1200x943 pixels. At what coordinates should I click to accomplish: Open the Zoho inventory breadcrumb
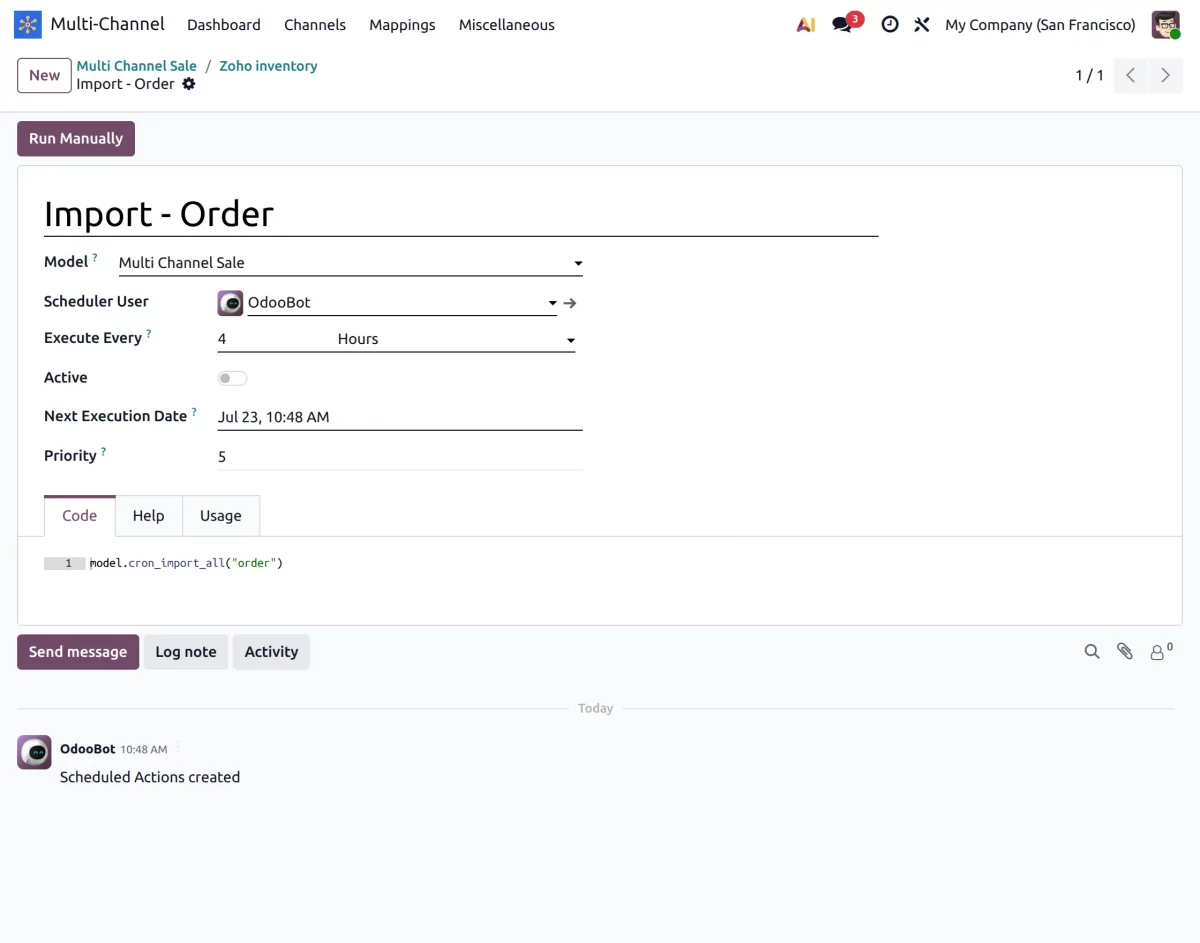pos(268,66)
